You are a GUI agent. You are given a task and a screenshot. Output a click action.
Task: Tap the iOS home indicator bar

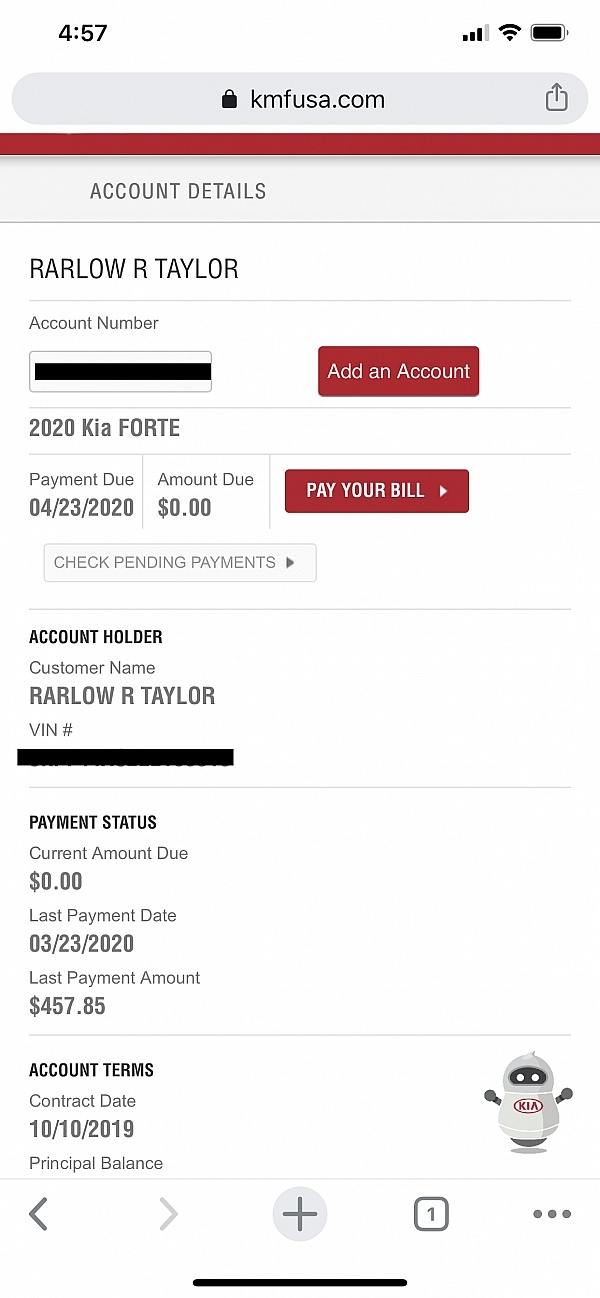pyautogui.click(x=300, y=1282)
